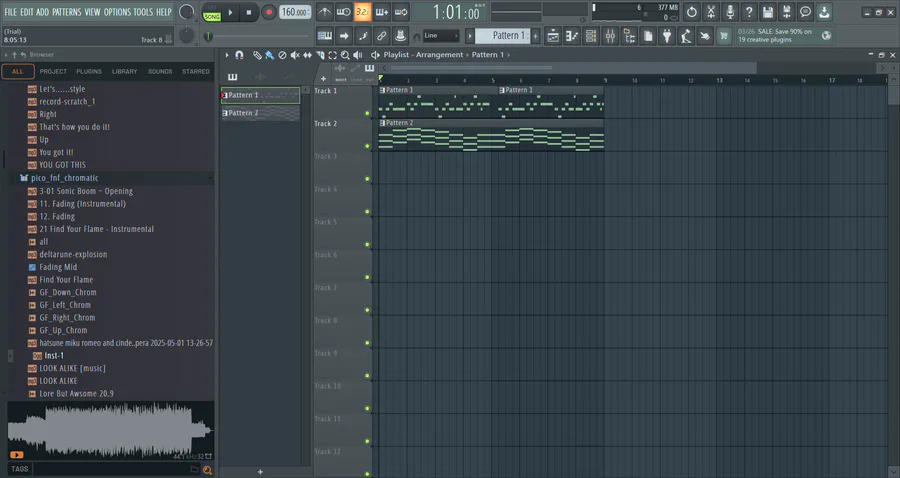The image size is (900, 478).
Task: Toggle loop recording button
Action: [x=401, y=11]
